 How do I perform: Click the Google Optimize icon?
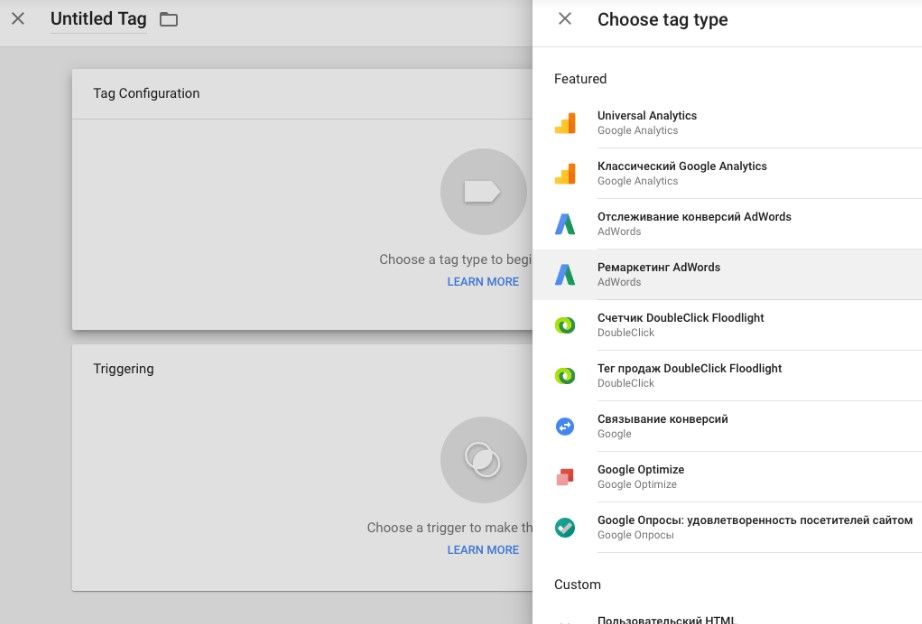pos(565,477)
